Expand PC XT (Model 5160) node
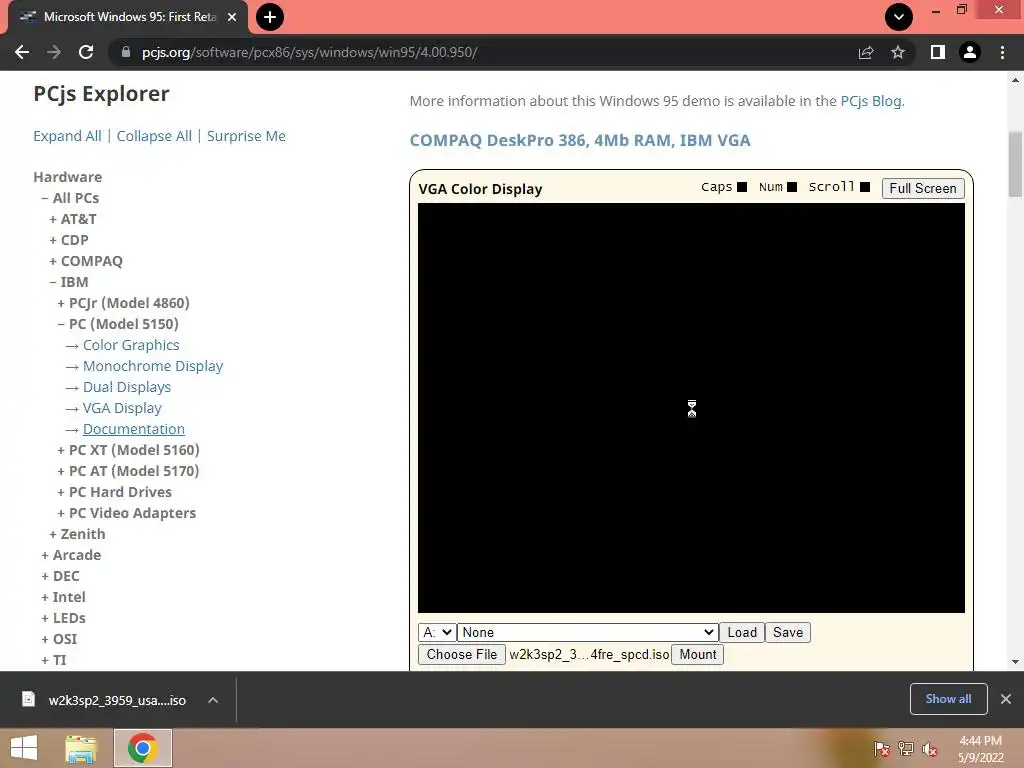Image resolution: width=1024 pixels, height=768 pixels. 128,450
